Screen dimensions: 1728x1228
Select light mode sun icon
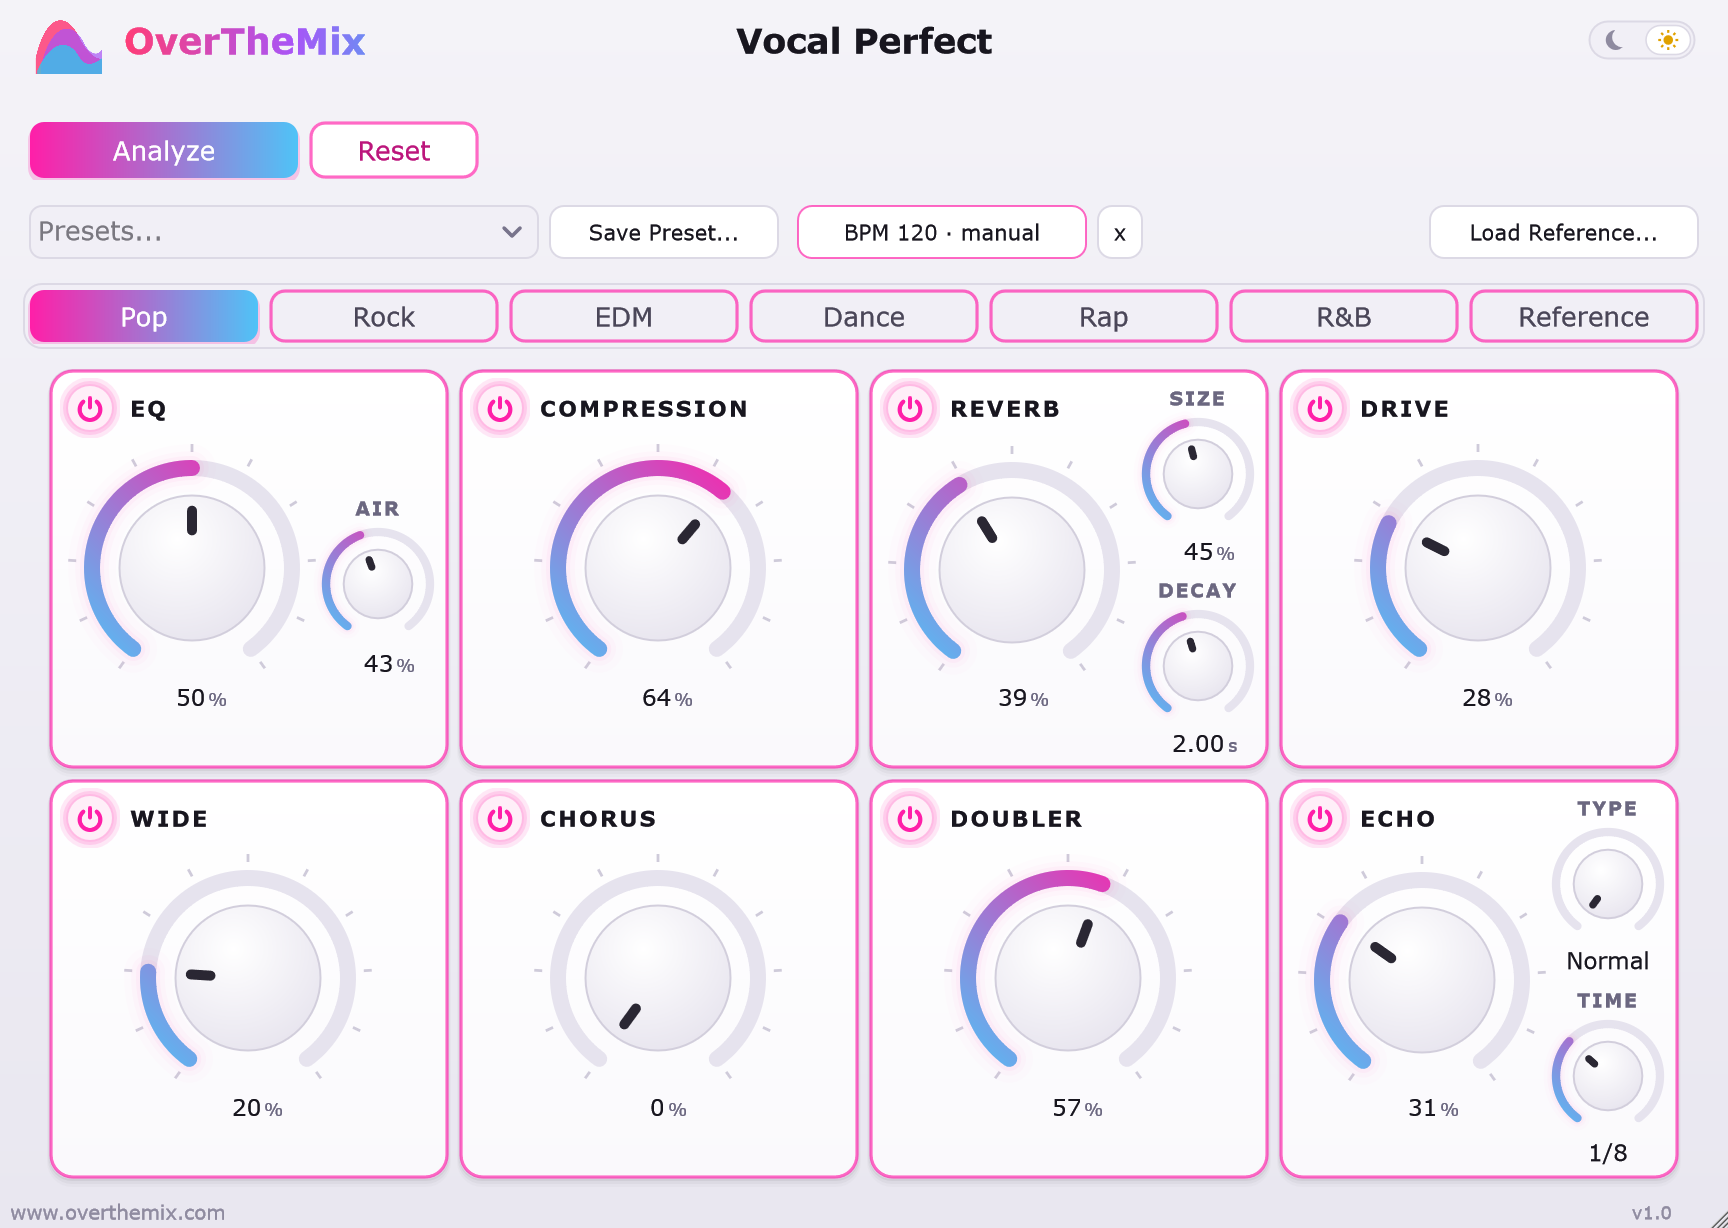coord(1667,40)
